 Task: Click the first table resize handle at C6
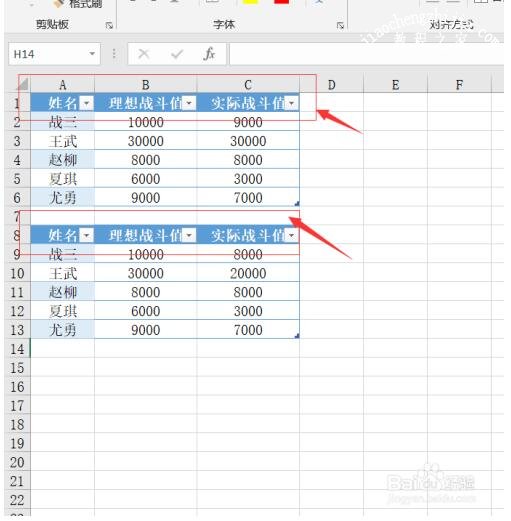pos(297,203)
